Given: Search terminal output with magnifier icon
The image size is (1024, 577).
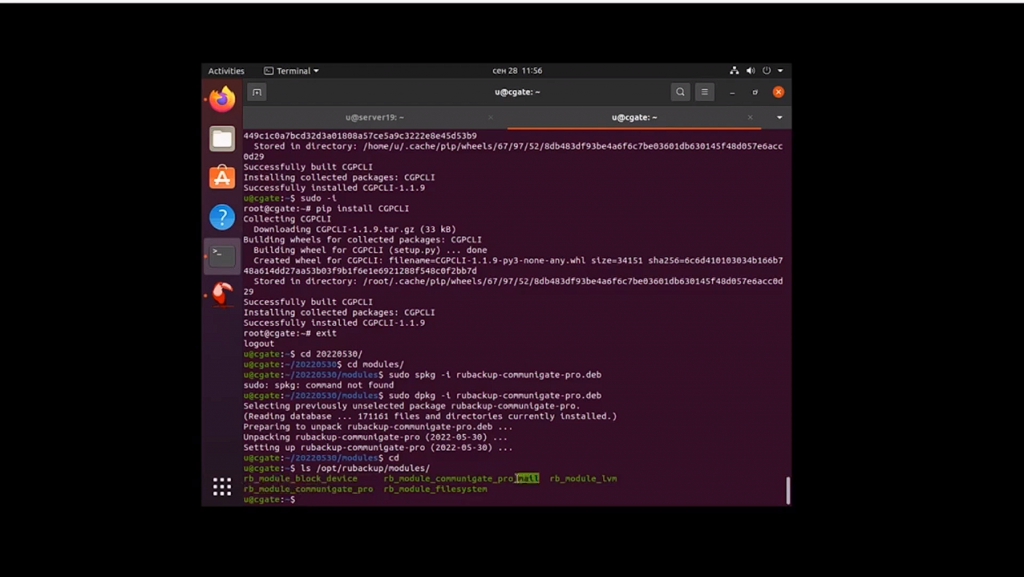Looking at the screenshot, I should pos(680,92).
